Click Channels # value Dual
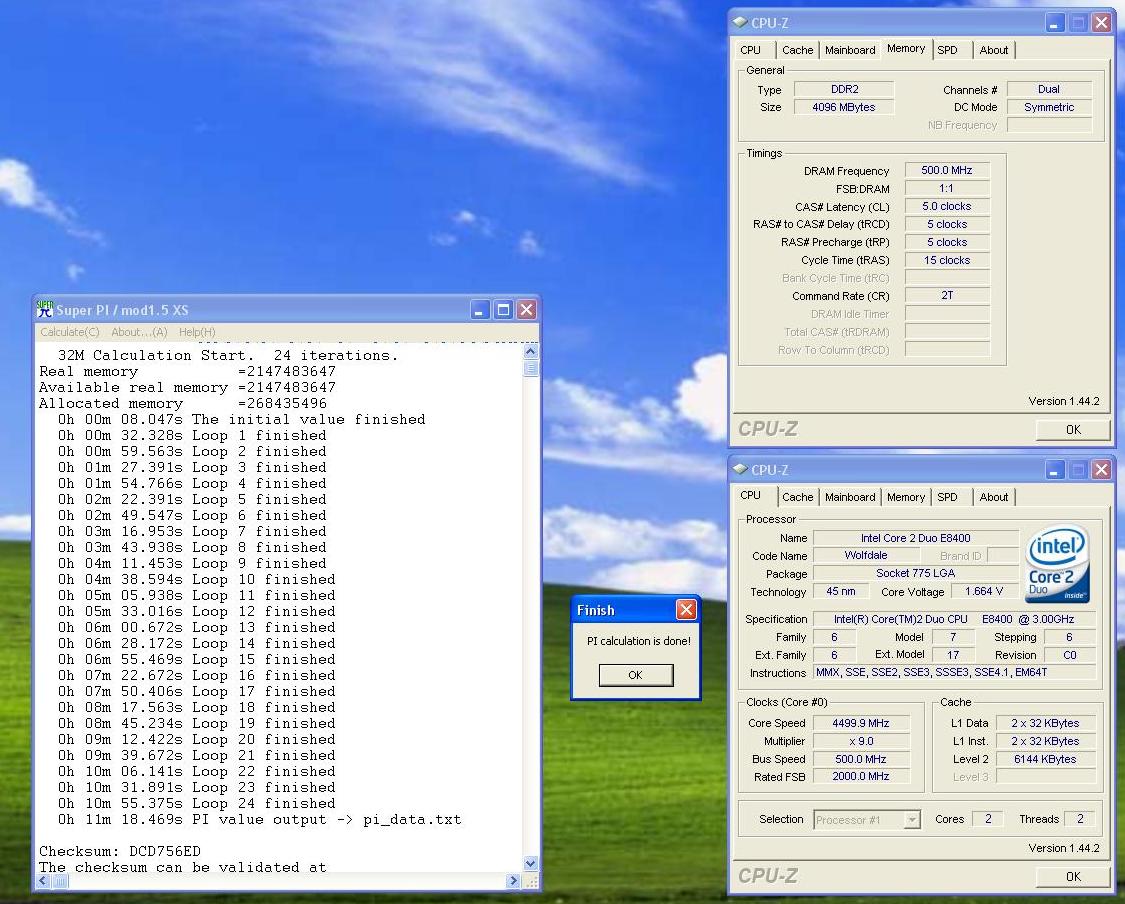Screen dimensions: 1125x904 pos(1049,90)
